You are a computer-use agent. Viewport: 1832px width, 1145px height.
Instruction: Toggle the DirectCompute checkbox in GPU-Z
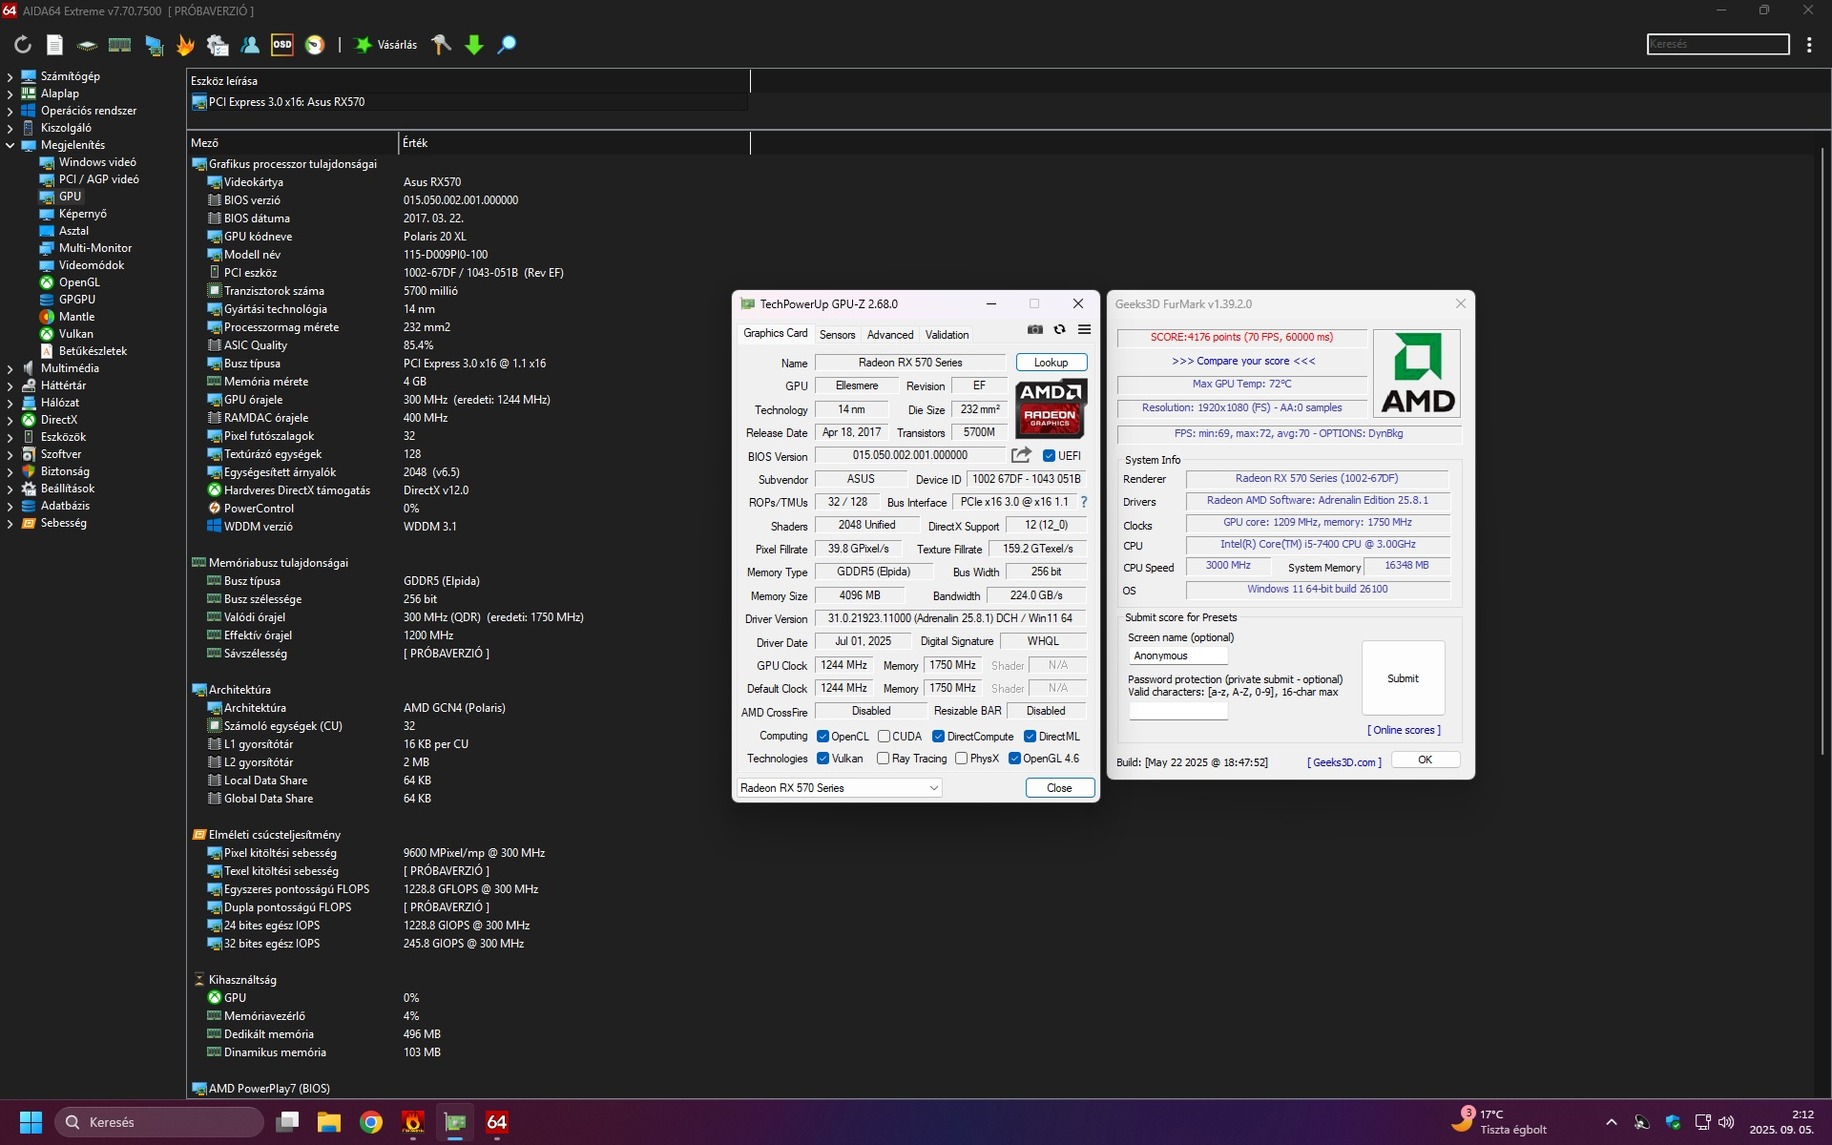point(938,737)
